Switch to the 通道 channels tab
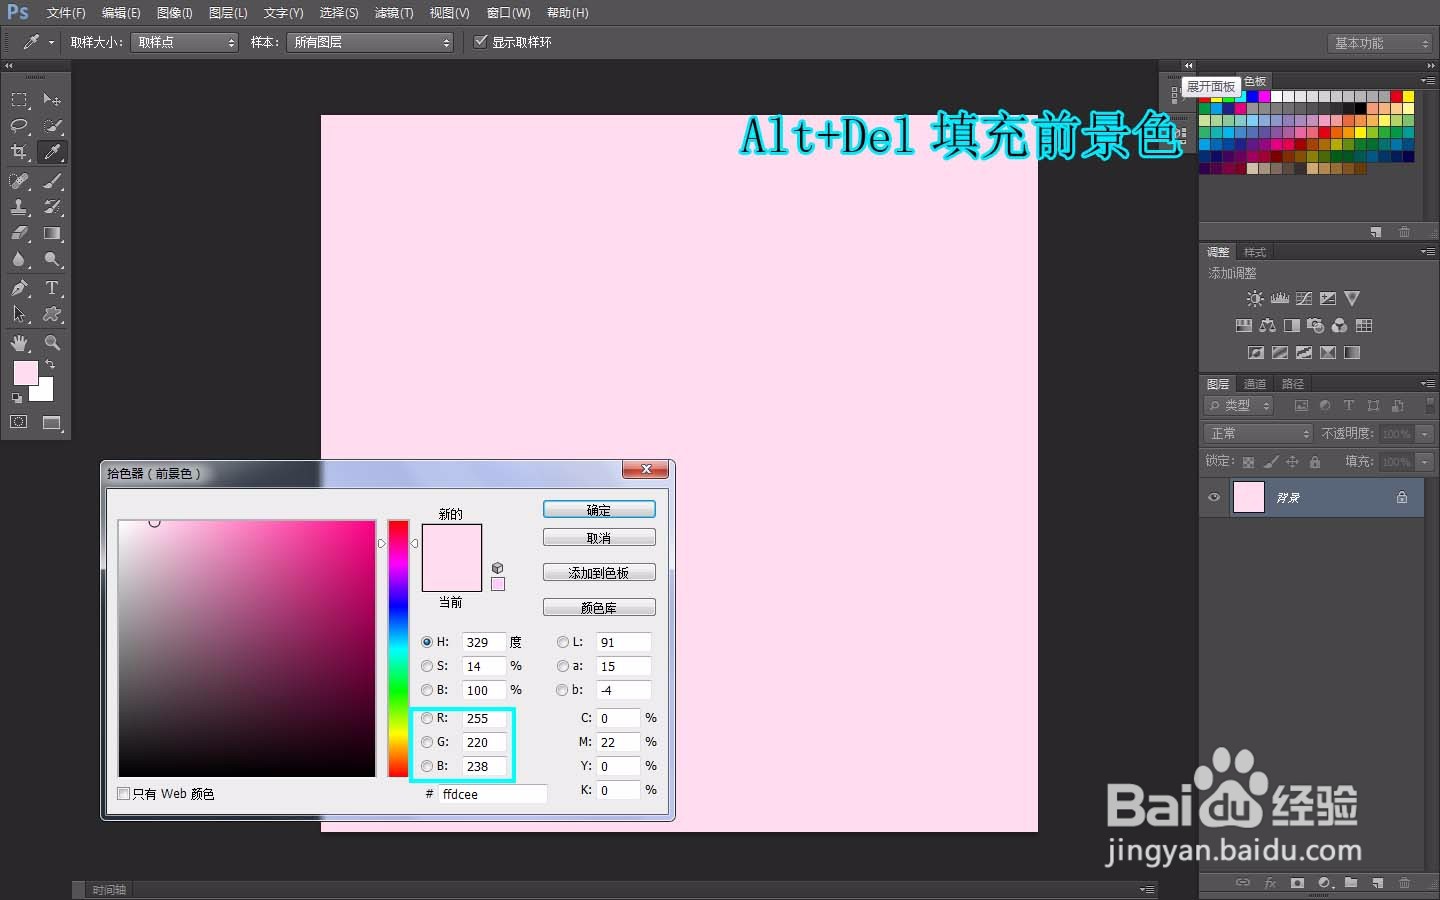 click(x=1254, y=383)
